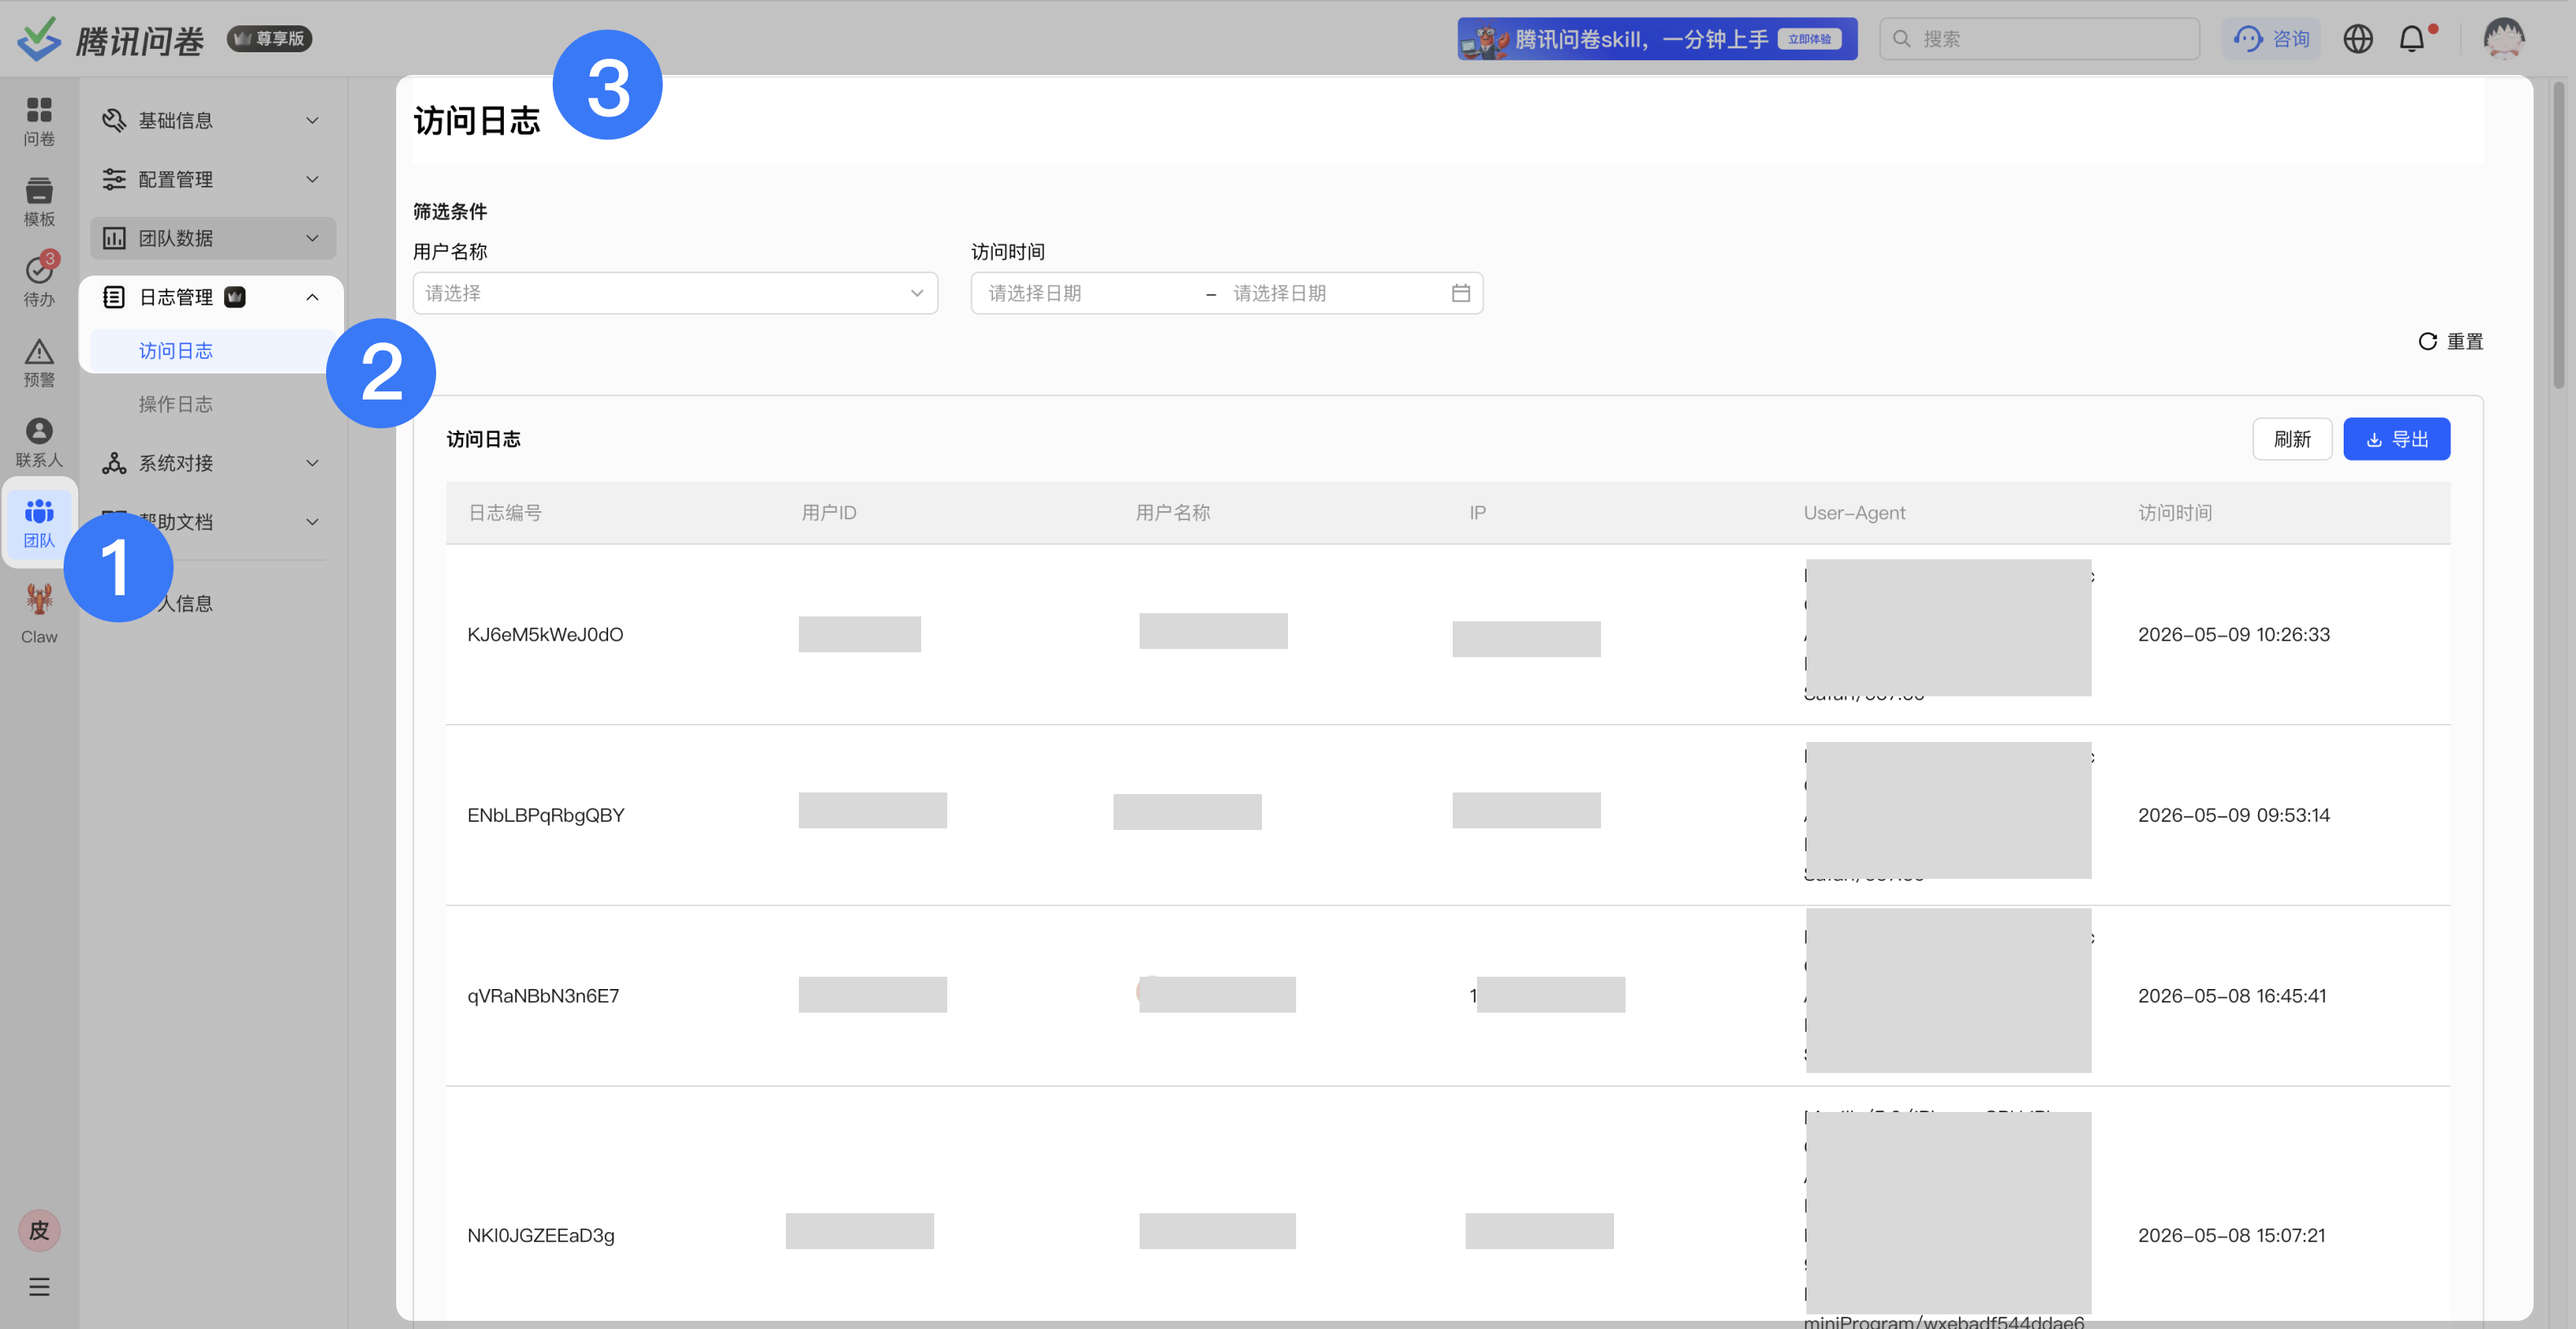This screenshot has width=2576, height=1329.
Task: Click the hamburger menu icon at bottom left
Action: 39,1287
